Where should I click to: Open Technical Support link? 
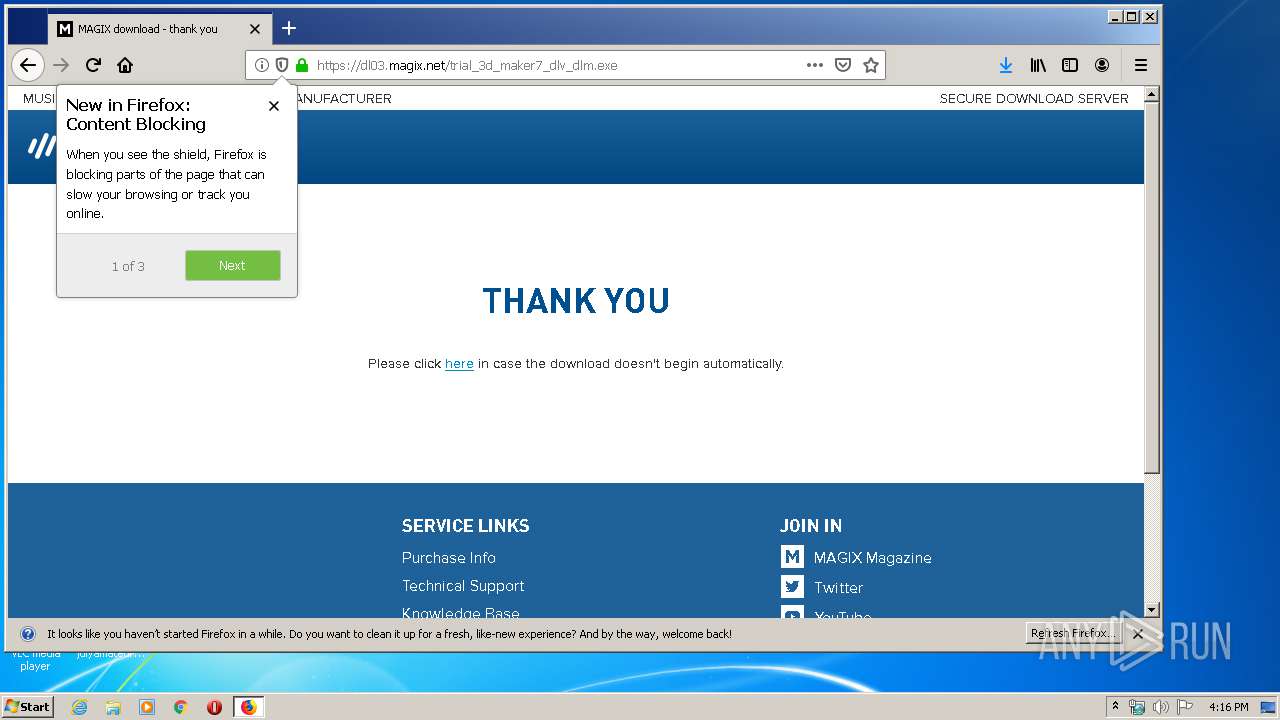click(463, 586)
